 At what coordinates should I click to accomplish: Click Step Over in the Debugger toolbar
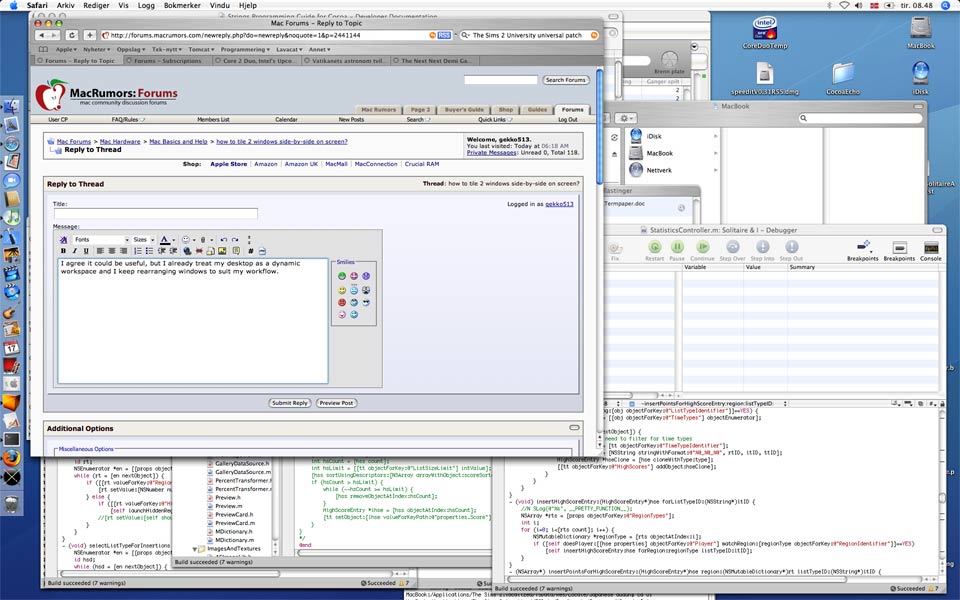732,250
